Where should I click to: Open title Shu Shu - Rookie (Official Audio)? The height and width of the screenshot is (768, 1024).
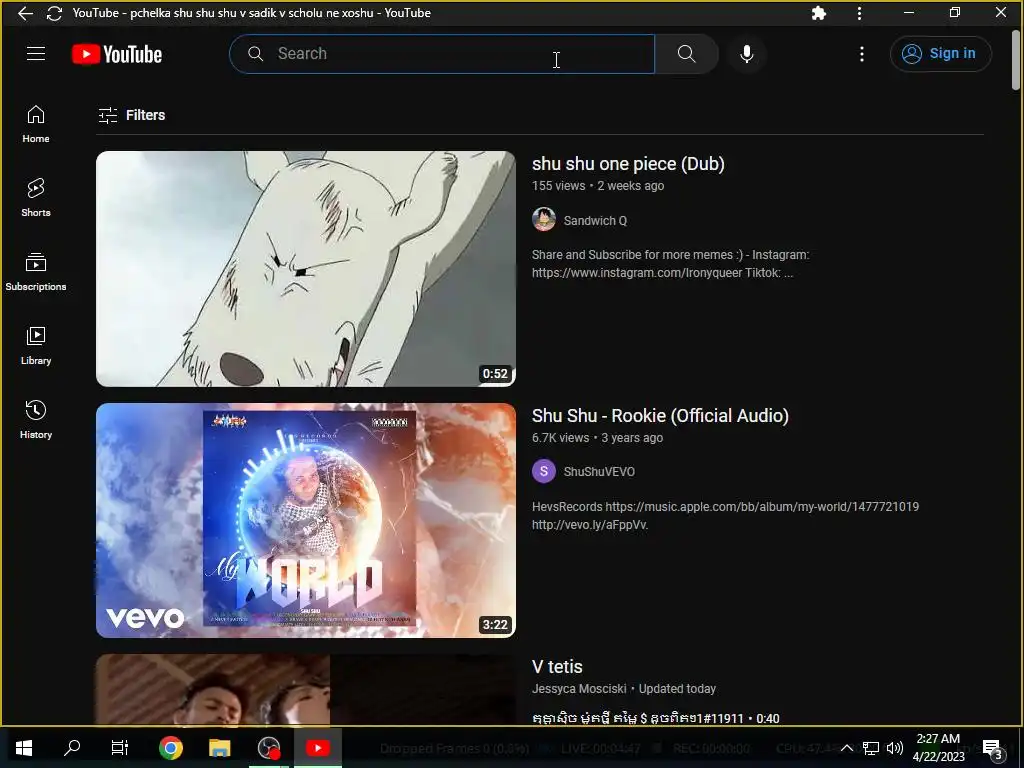(x=660, y=415)
